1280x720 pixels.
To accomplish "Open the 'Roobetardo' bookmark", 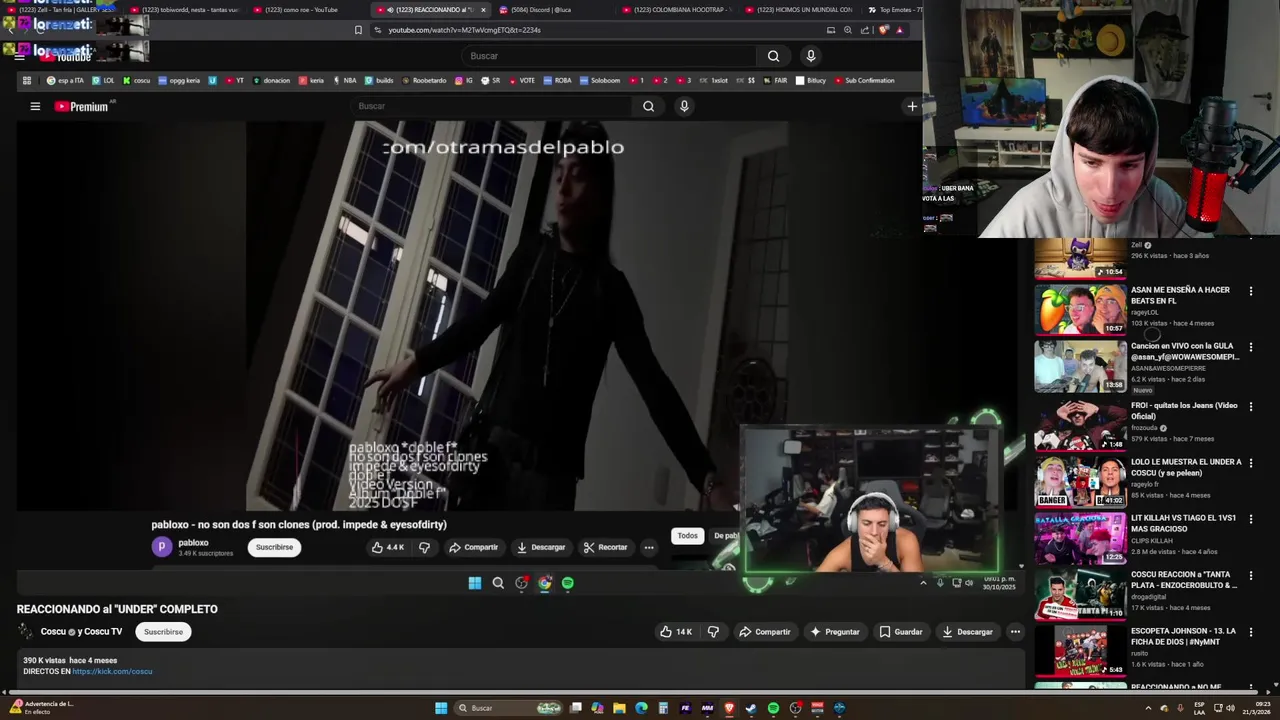I will 424,80.
